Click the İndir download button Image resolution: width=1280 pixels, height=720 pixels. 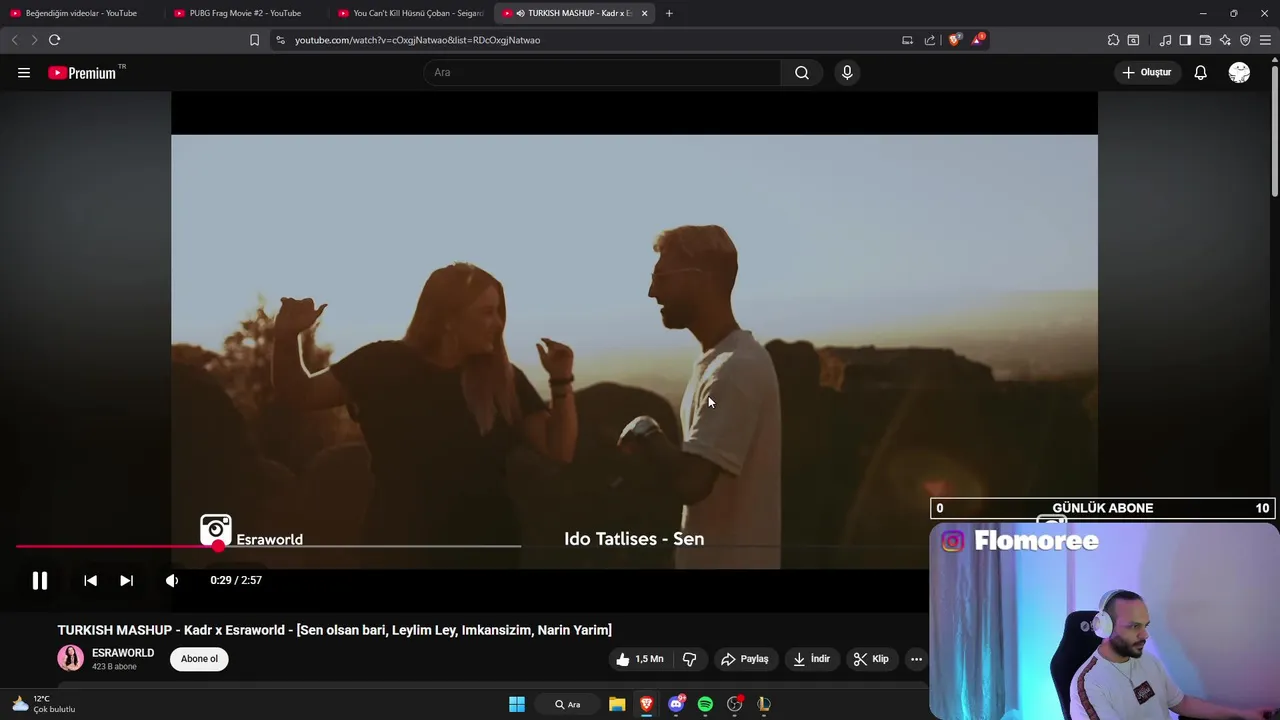coord(812,659)
